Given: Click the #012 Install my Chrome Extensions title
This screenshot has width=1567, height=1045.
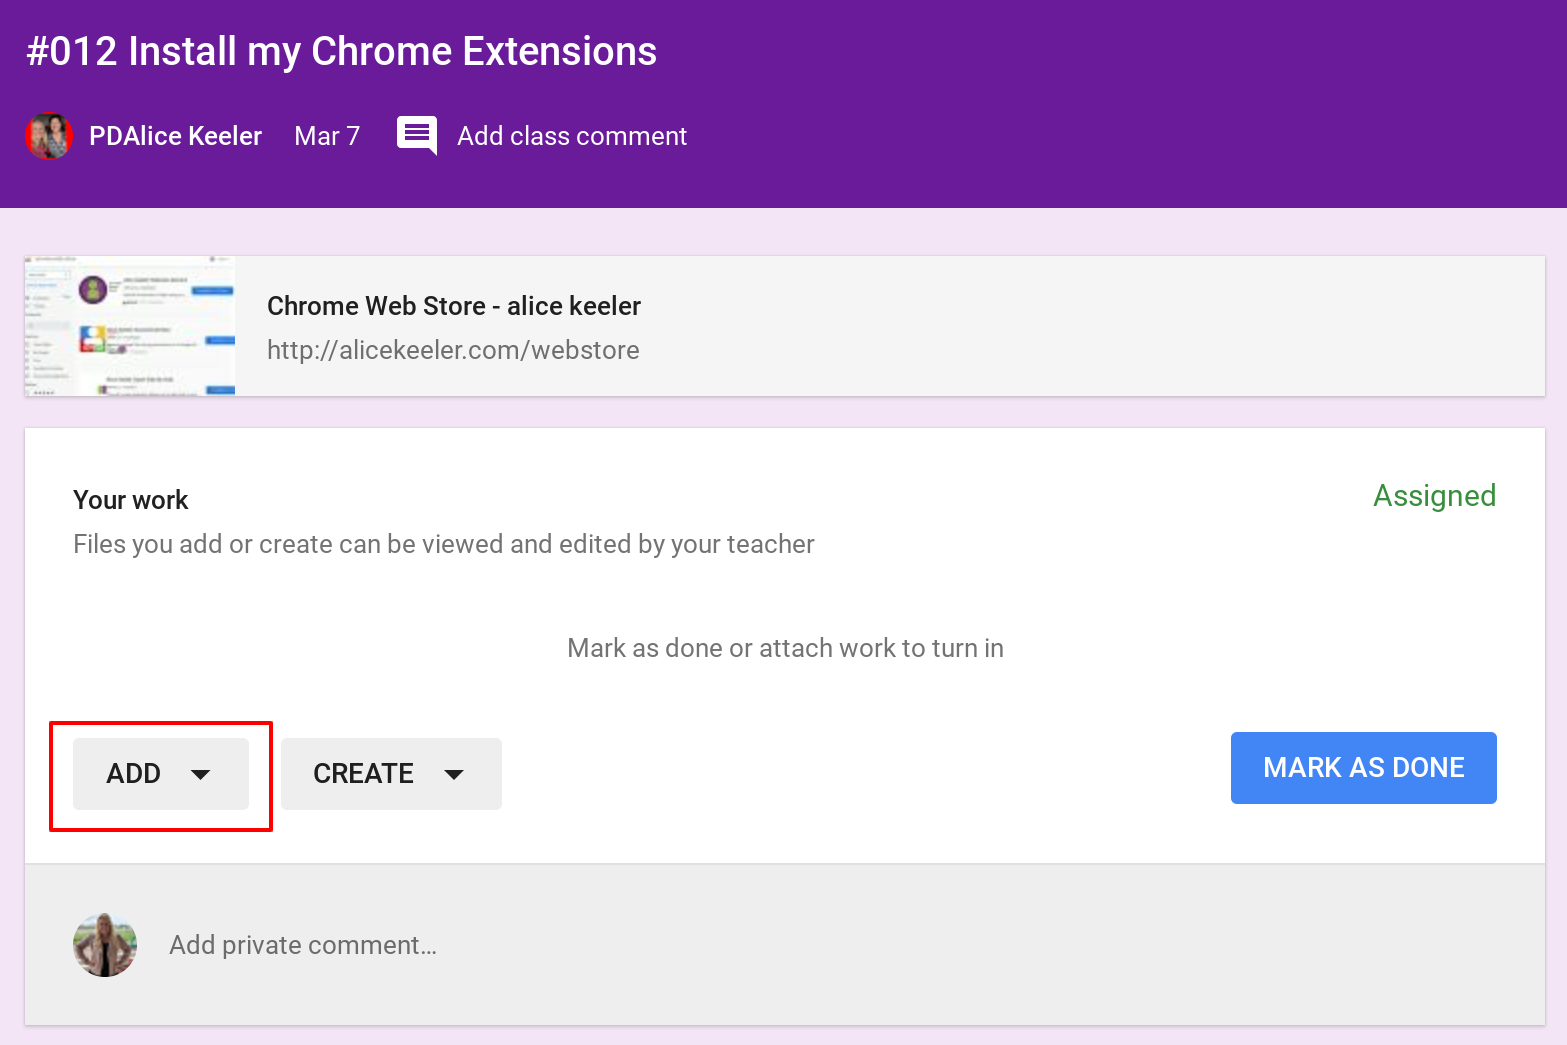Looking at the screenshot, I should point(342,51).
